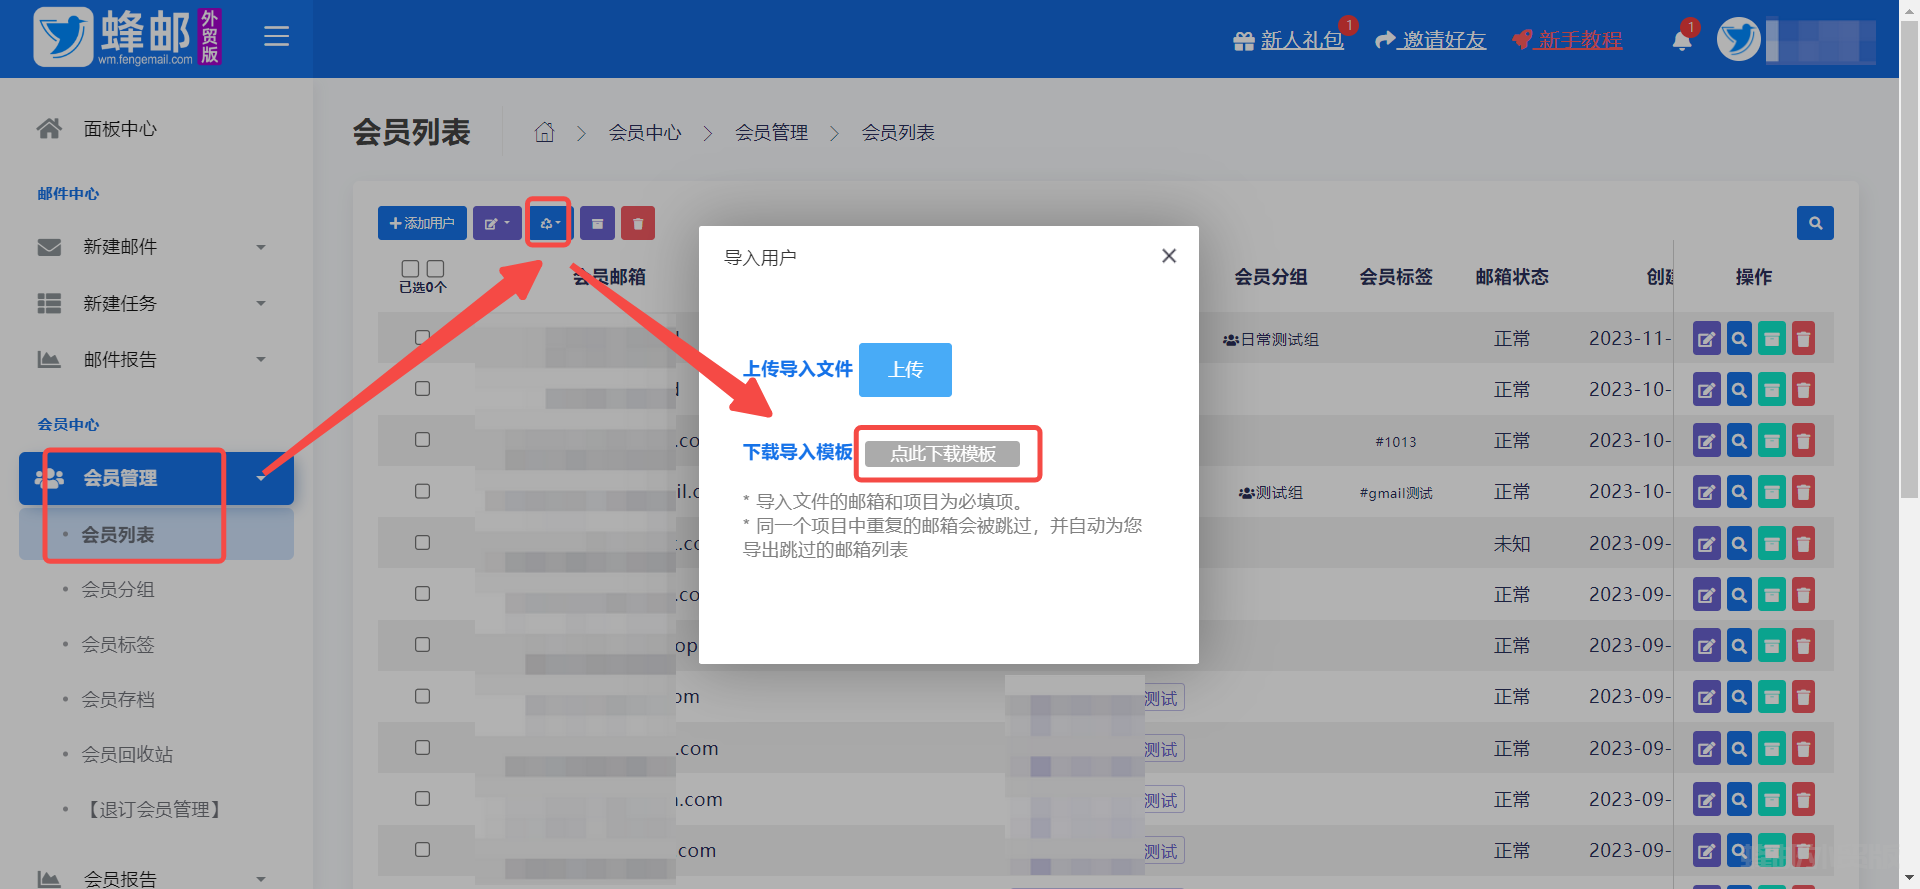
Task: Click the notification bell icon
Action: 1681,40
